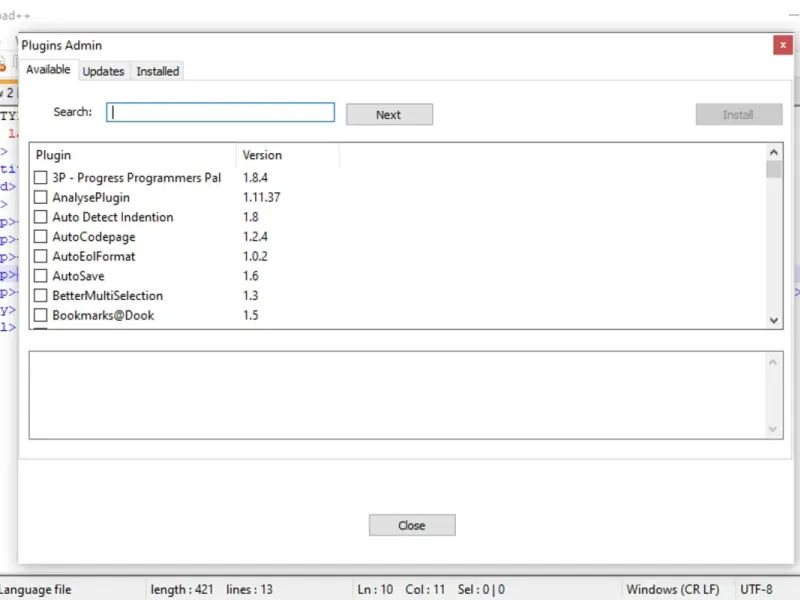
Task: Check the AnalysePlugin checkbox
Action: click(40, 197)
